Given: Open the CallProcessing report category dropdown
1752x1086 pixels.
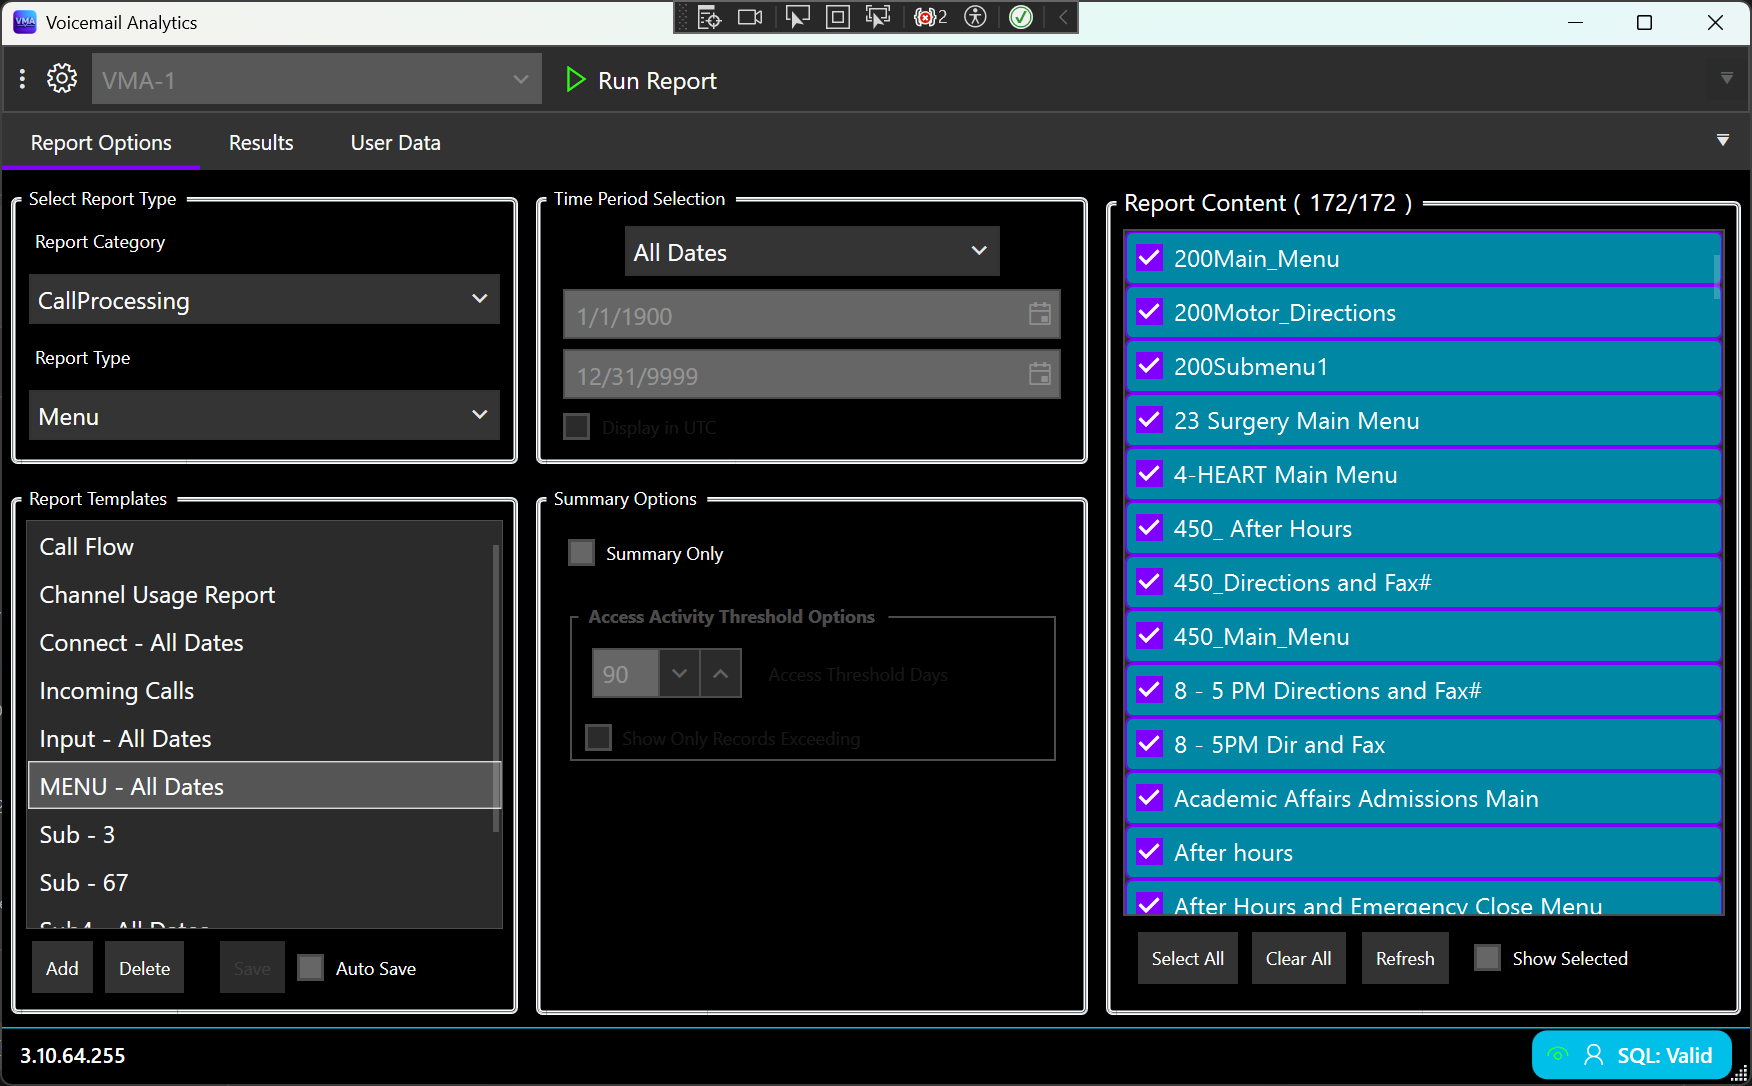Looking at the screenshot, I should 264,299.
